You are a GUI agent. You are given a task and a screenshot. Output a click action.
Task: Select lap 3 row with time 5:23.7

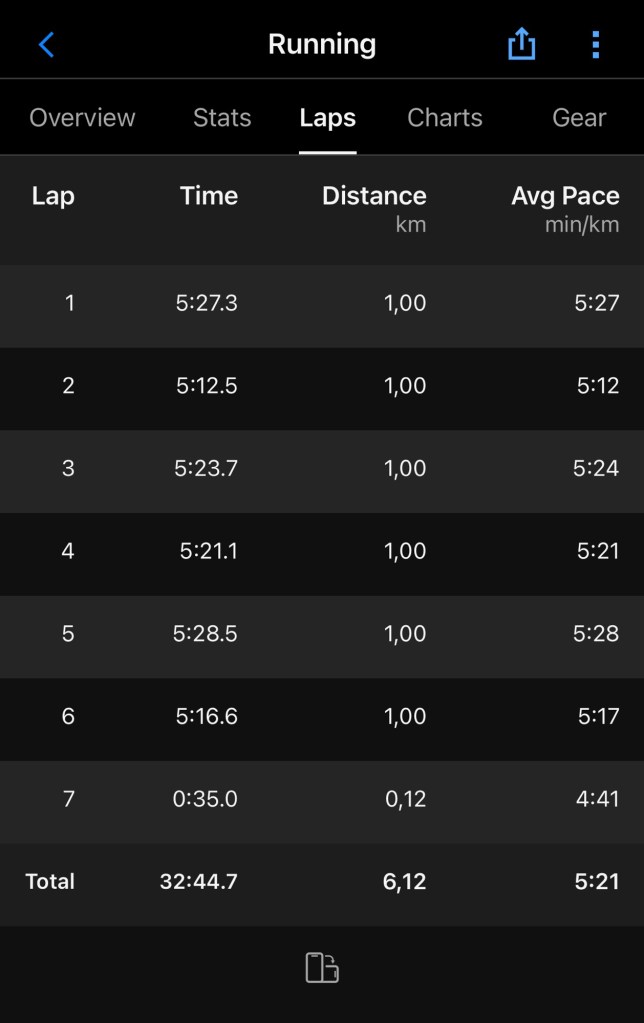(x=322, y=468)
